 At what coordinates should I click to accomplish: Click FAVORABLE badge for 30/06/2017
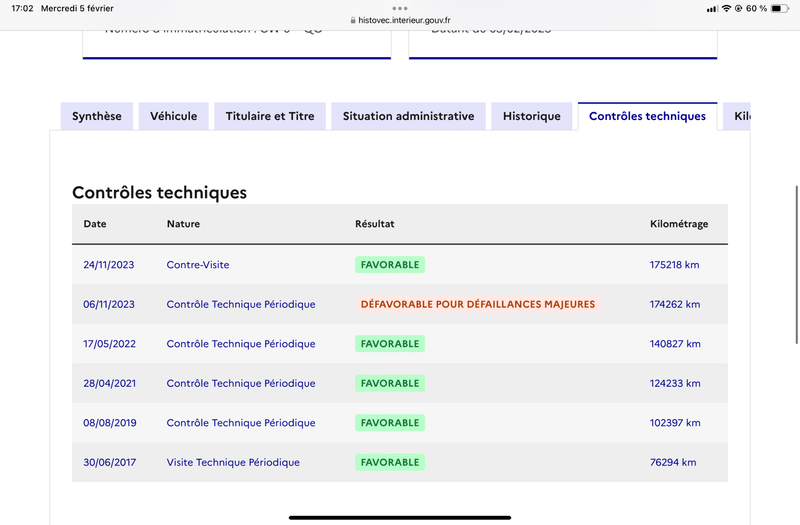[390, 462]
